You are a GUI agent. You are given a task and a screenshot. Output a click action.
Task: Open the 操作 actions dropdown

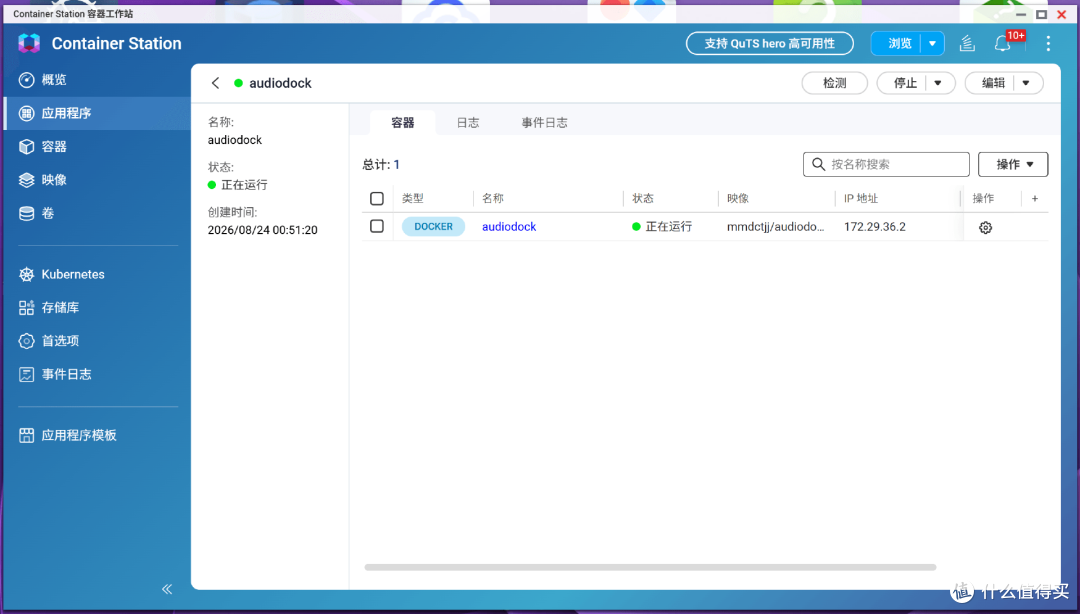pyautogui.click(x=1013, y=164)
